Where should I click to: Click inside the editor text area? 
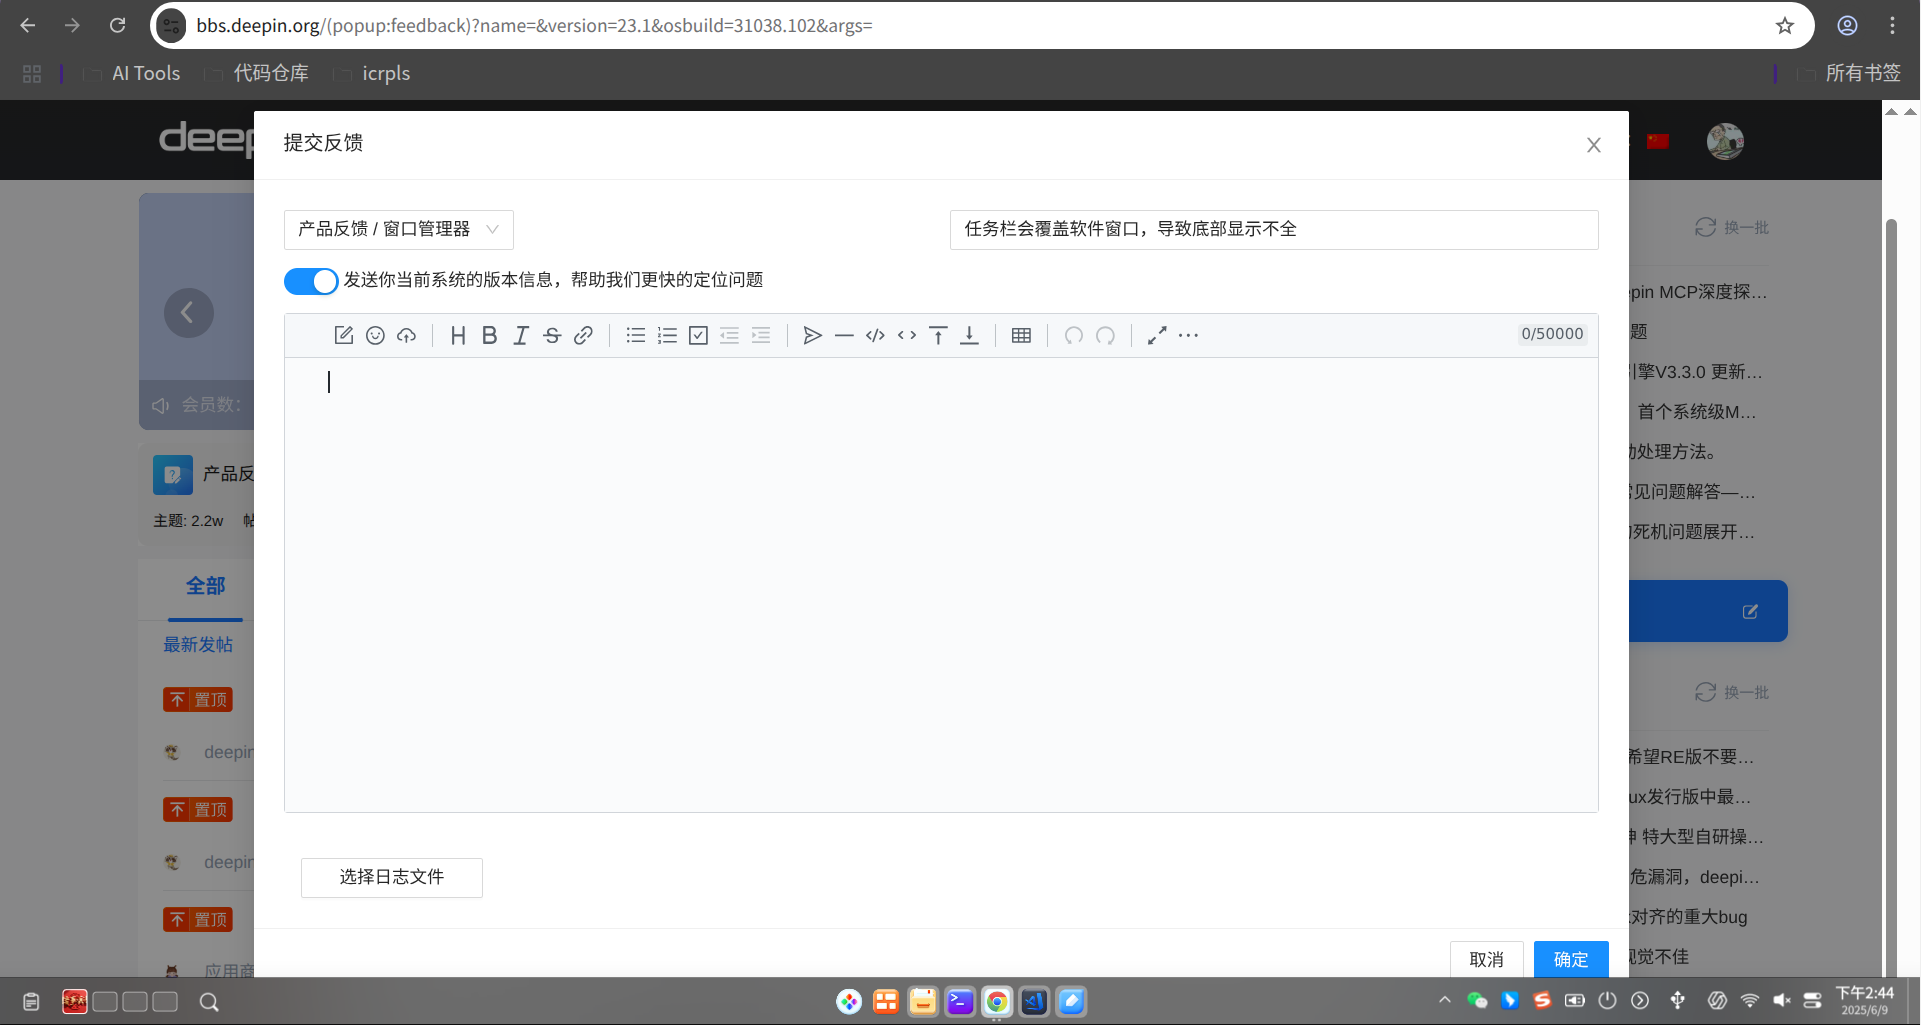(941, 585)
